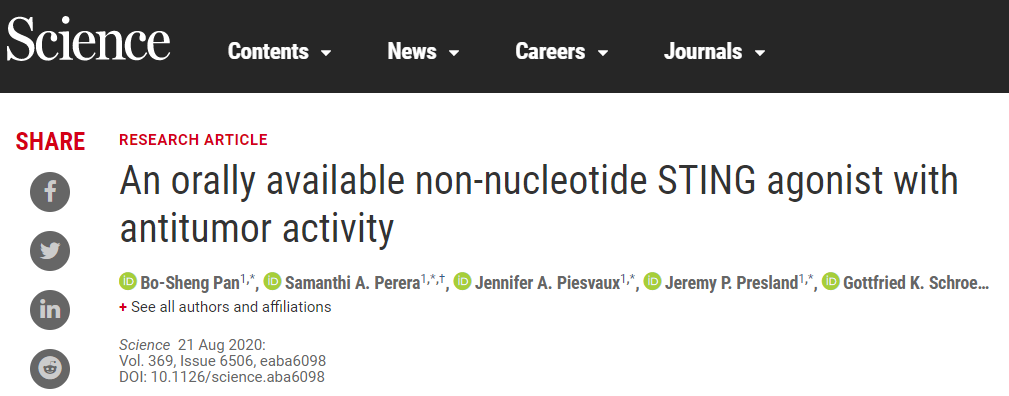This screenshot has height=396, width=1009.
Task: Expand the Careers dropdown arrow
Action: (x=603, y=53)
